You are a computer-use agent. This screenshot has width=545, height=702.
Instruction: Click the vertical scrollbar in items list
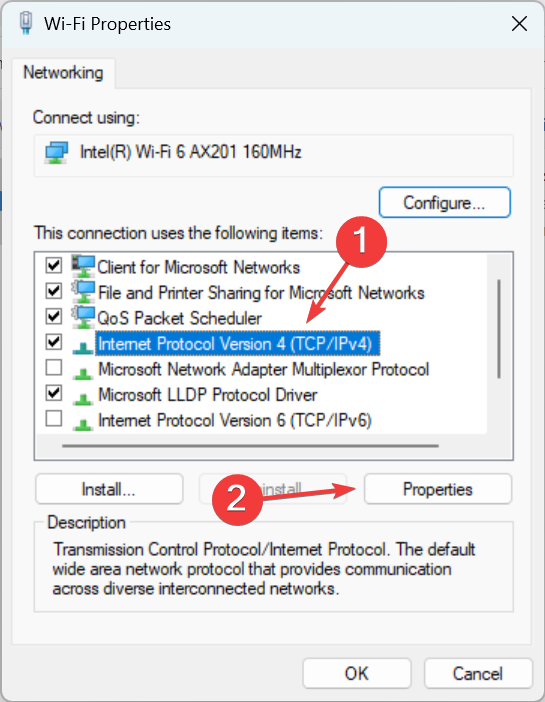click(x=498, y=329)
